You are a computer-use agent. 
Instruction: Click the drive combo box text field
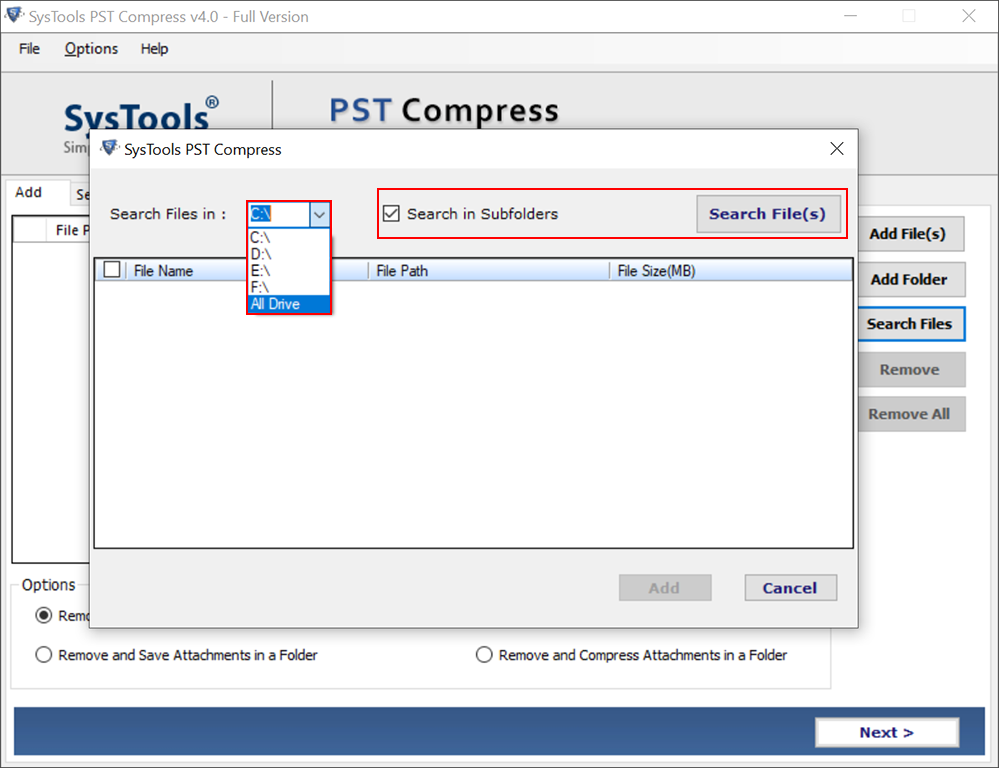279,214
